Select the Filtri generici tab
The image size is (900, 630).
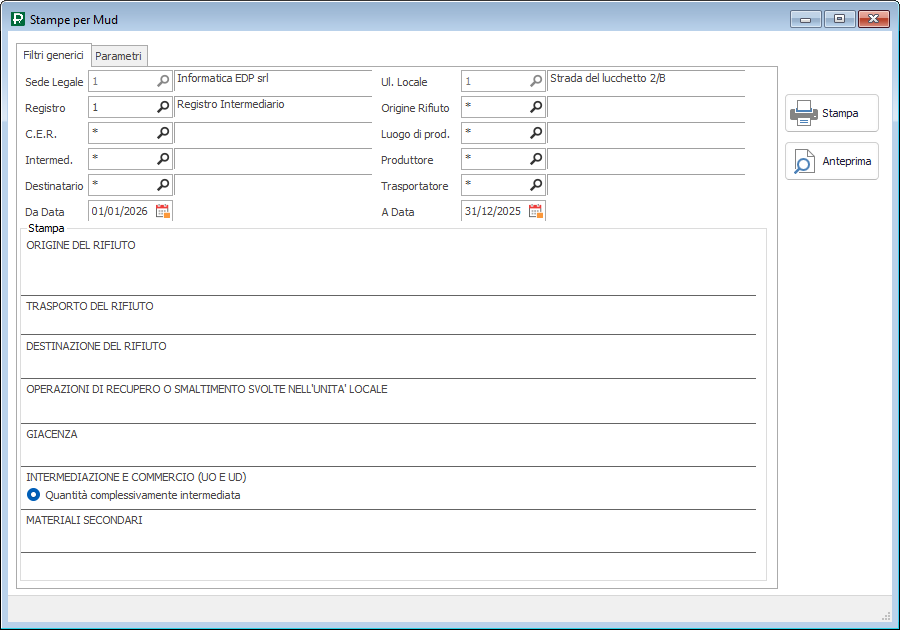[53, 55]
